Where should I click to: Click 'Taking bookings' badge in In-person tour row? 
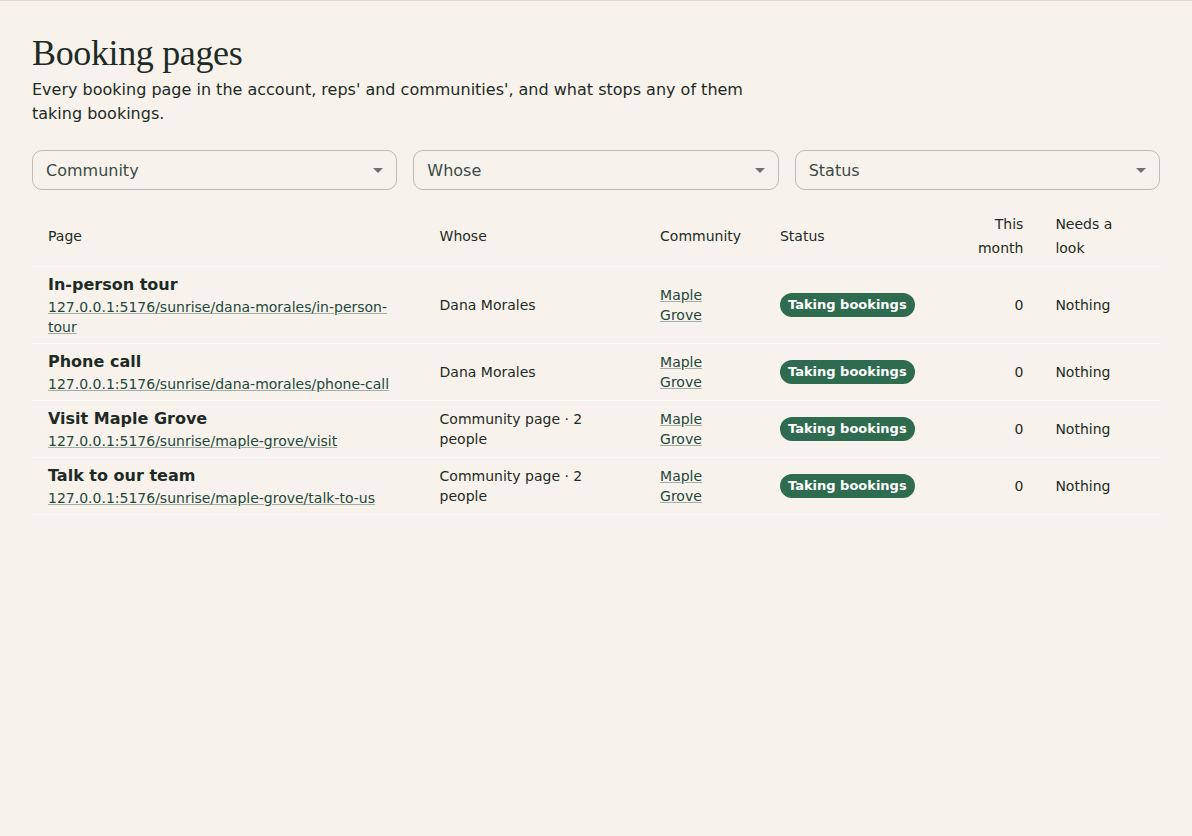(x=847, y=305)
